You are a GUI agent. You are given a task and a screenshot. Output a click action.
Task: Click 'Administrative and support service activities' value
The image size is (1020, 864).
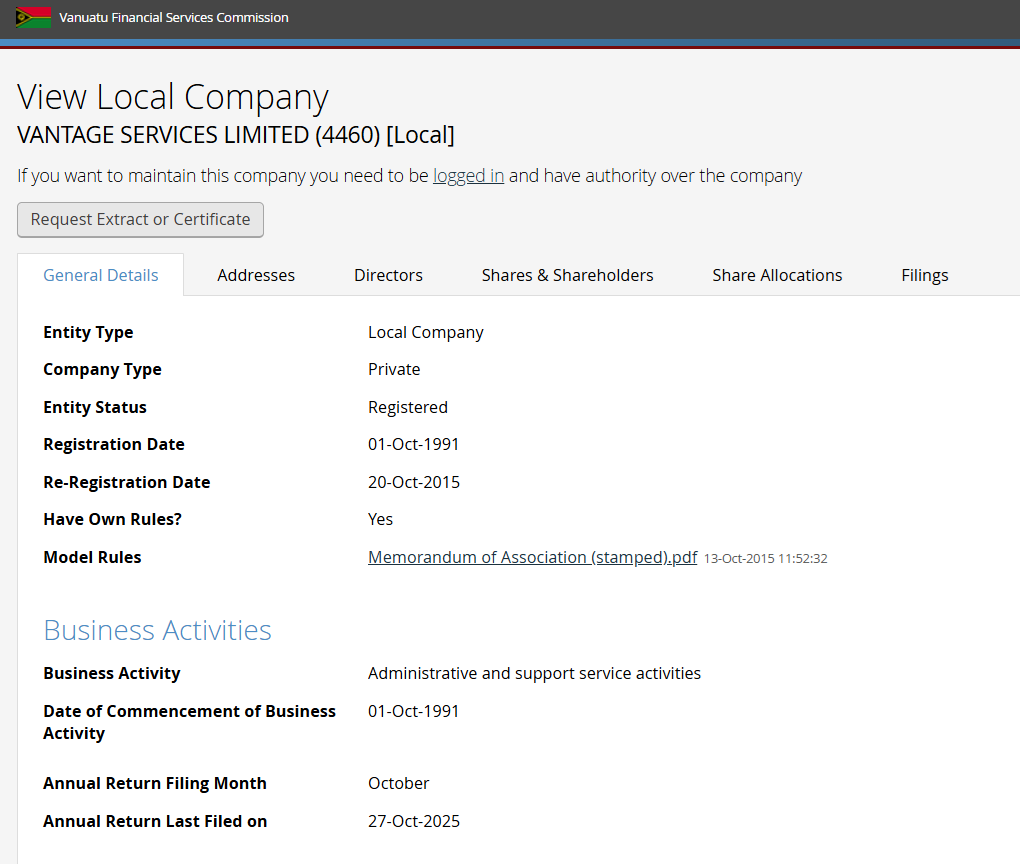pyautogui.click(x=534, y=673)
